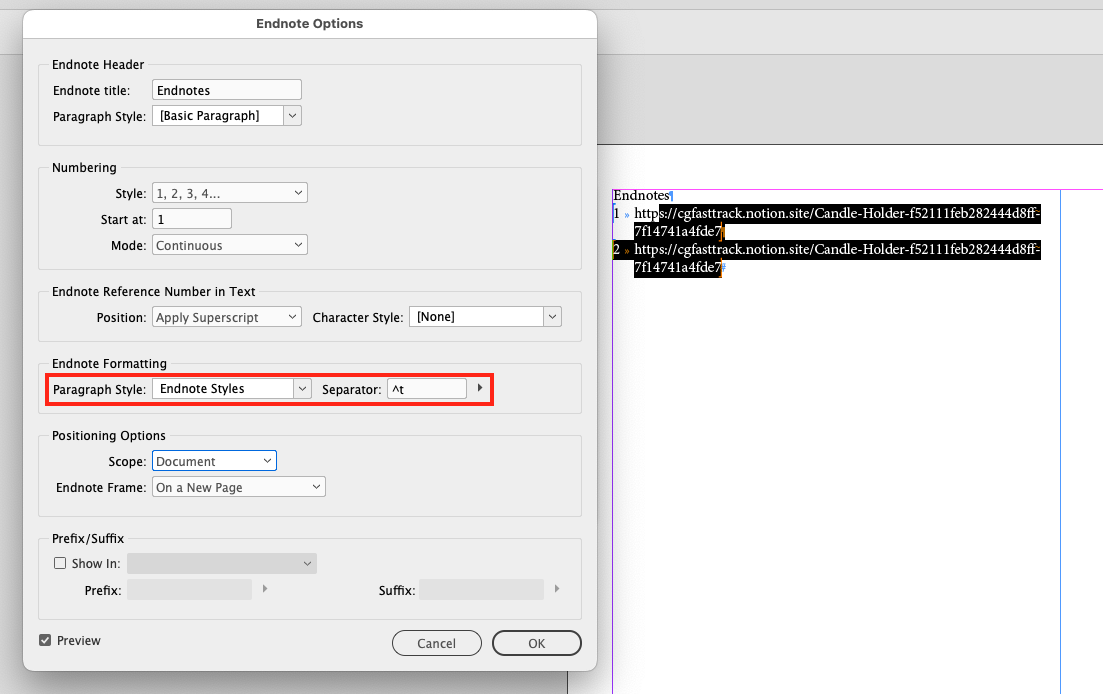Uncheck the Preview checkbox
Screen dimensions: 1103x694
pos(44,640)
